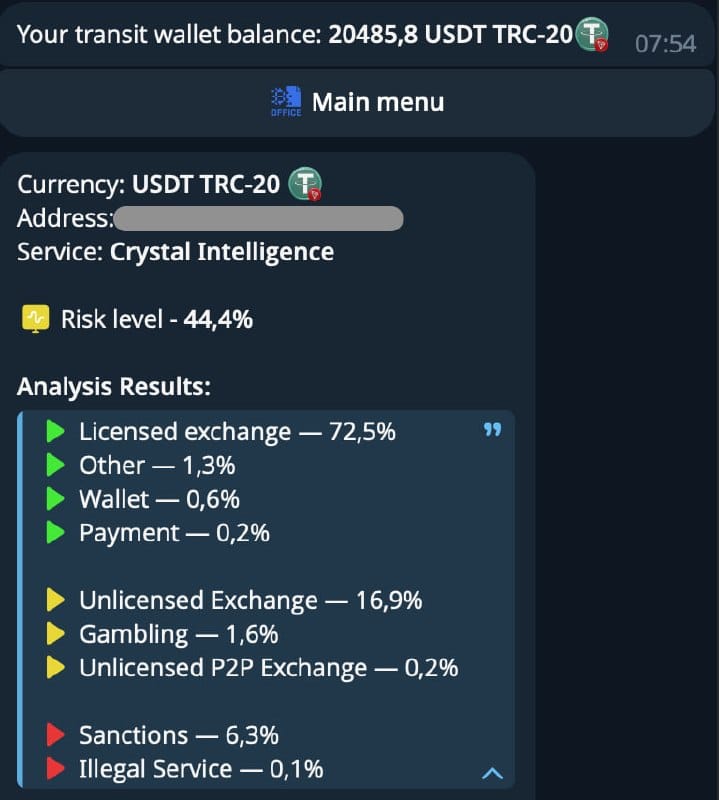Click the green arrow beside Payment

(x=55, y=533)
